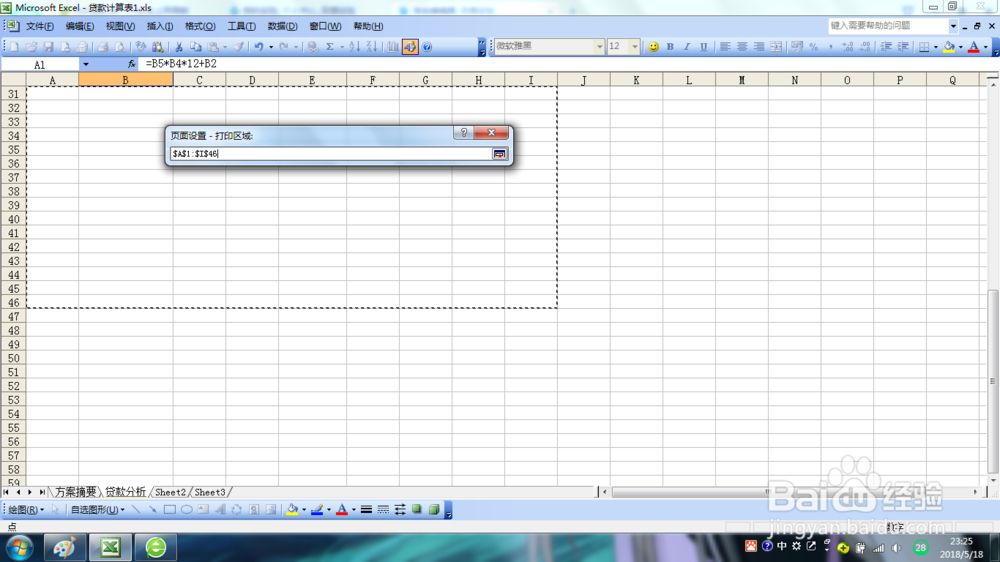
Task: Launch the Chart Wizard
Action: pos(393,47)
